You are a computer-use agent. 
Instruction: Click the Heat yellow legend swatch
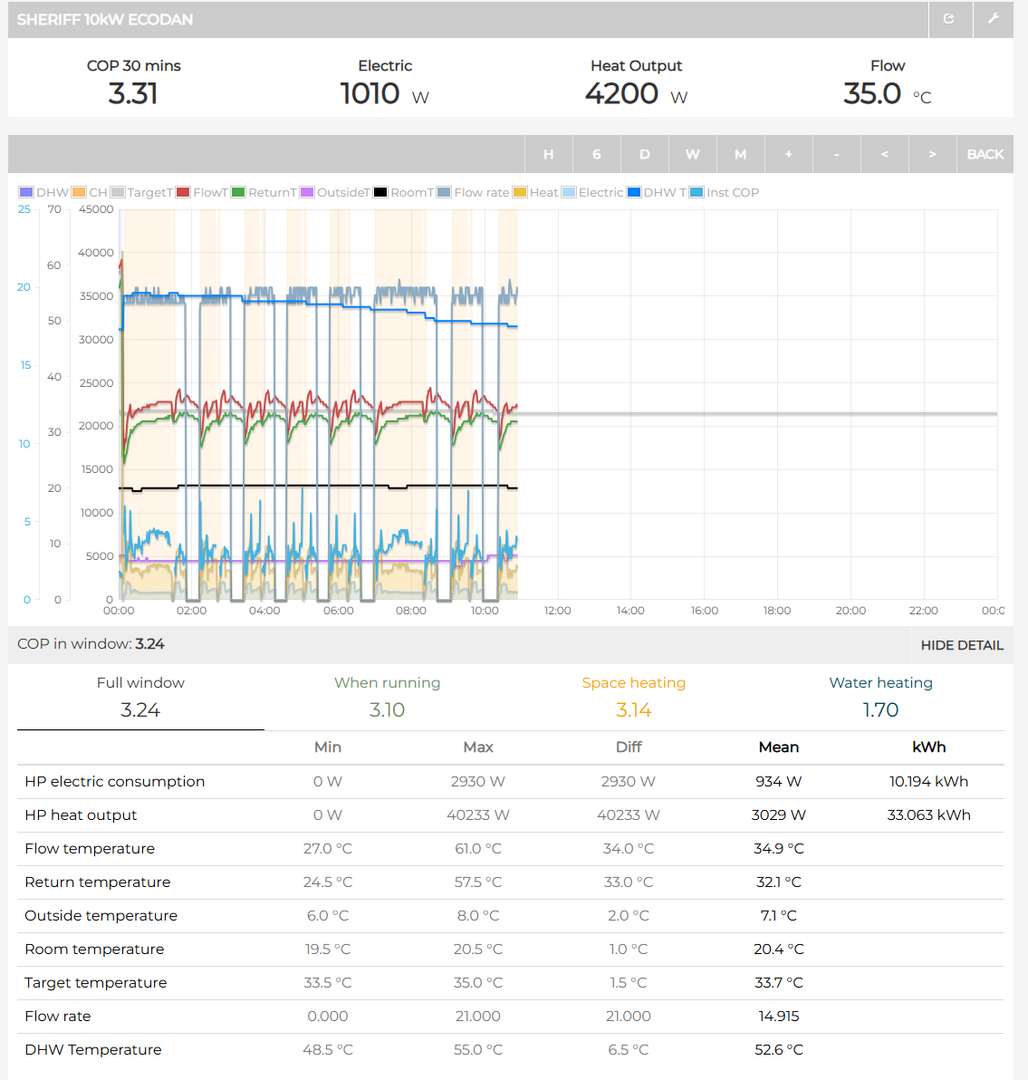(520, 192)
